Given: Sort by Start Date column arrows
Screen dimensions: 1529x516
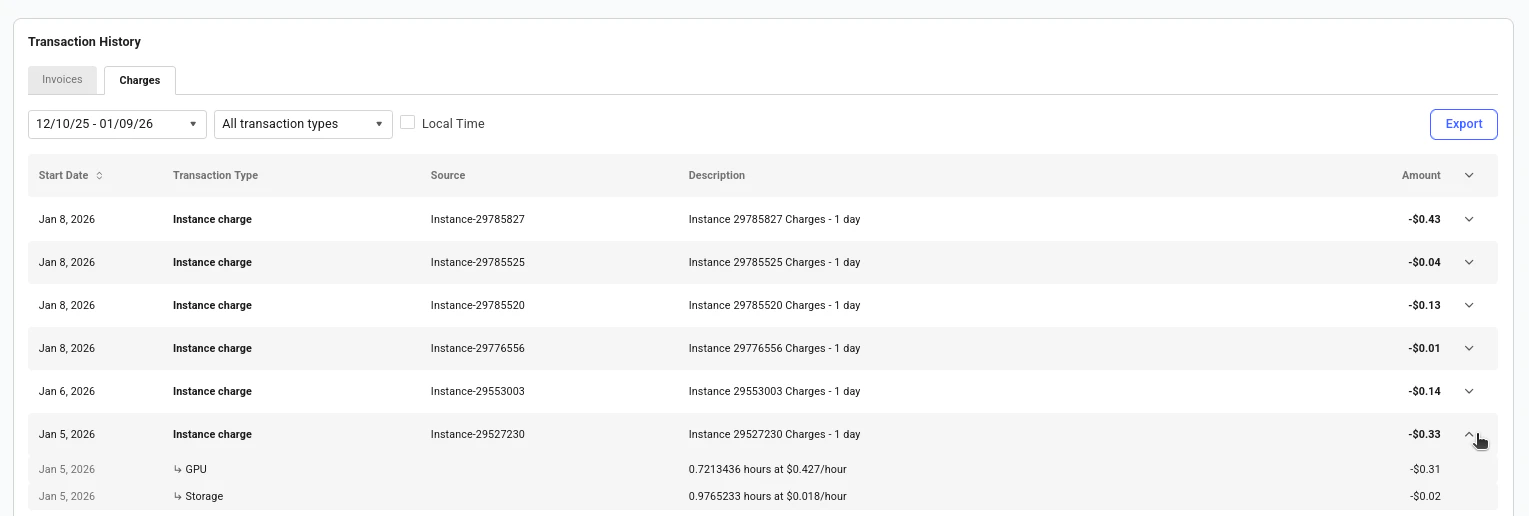Looking at the screenshot, I should tap(99, 176).
